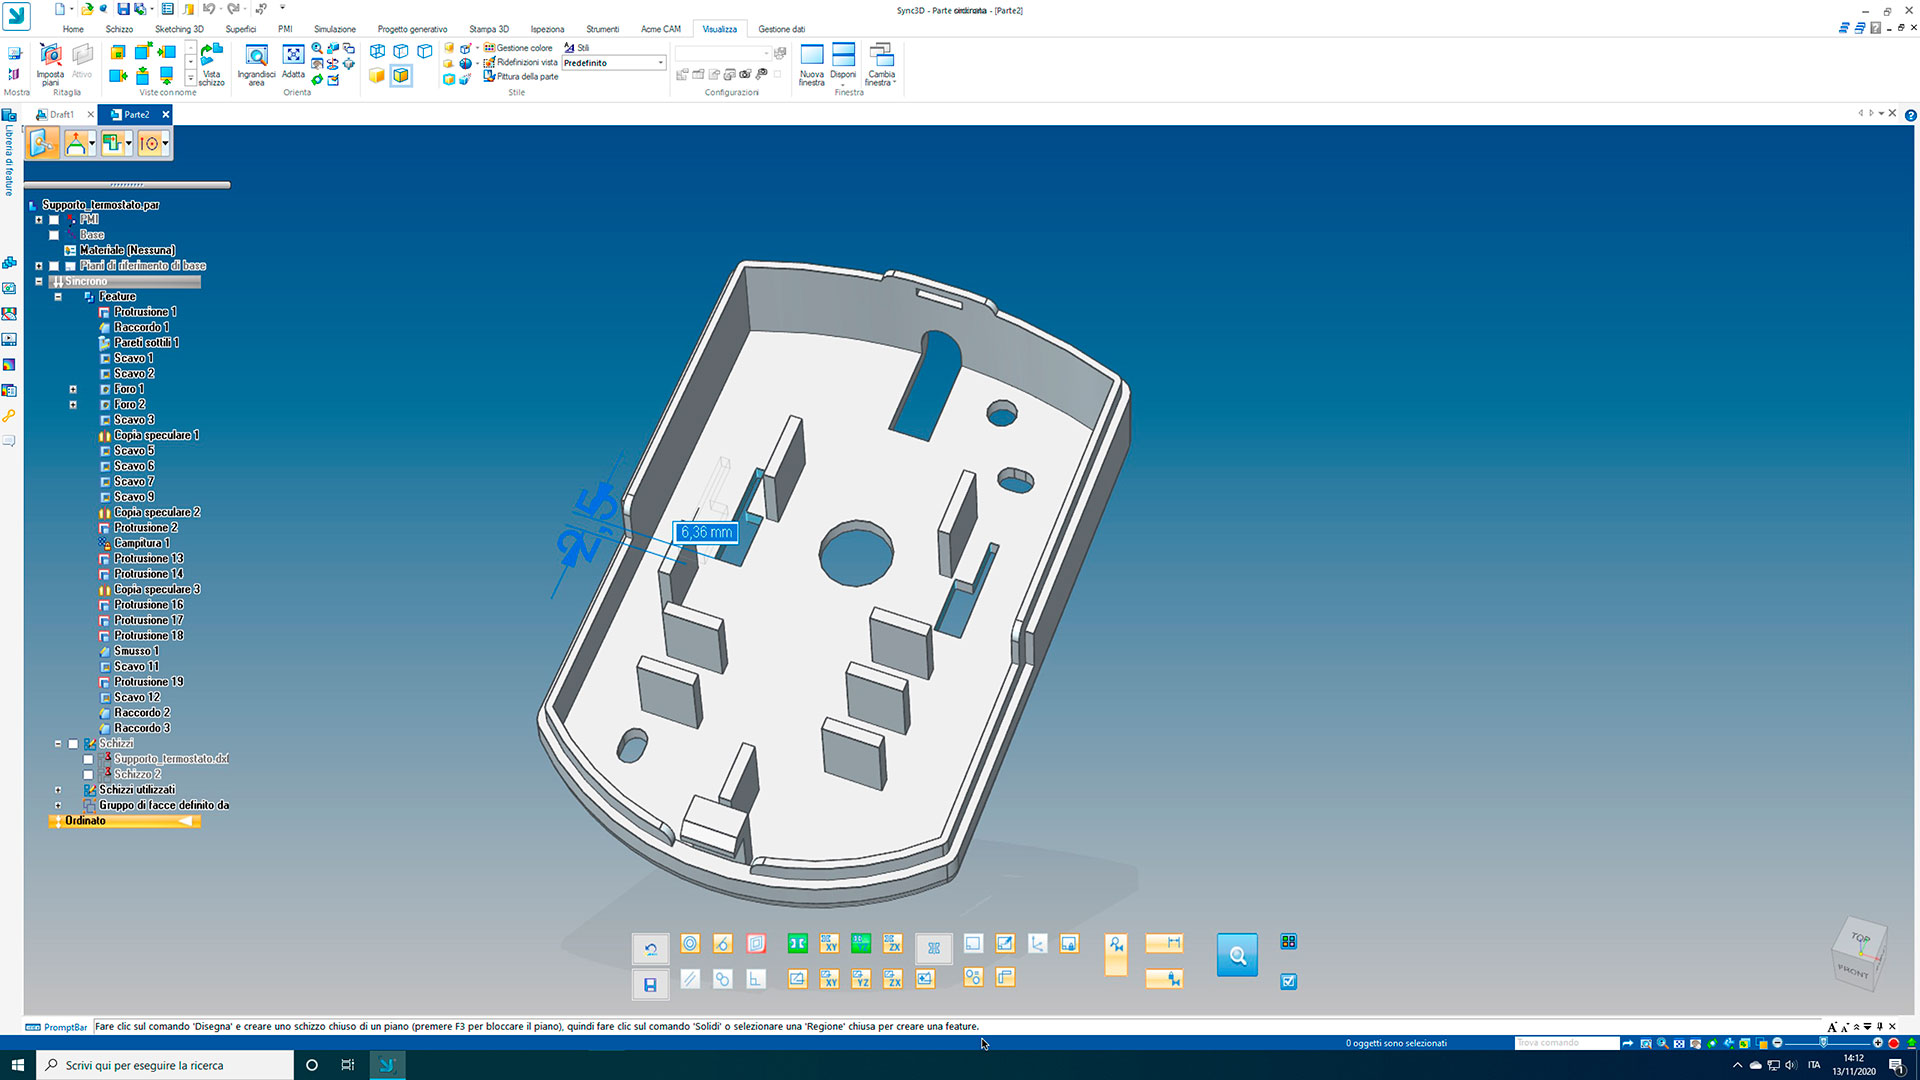
Task: Toggle the Schizzi visibility checkbox
Action: pyautogui.click(x=73, y=744)
